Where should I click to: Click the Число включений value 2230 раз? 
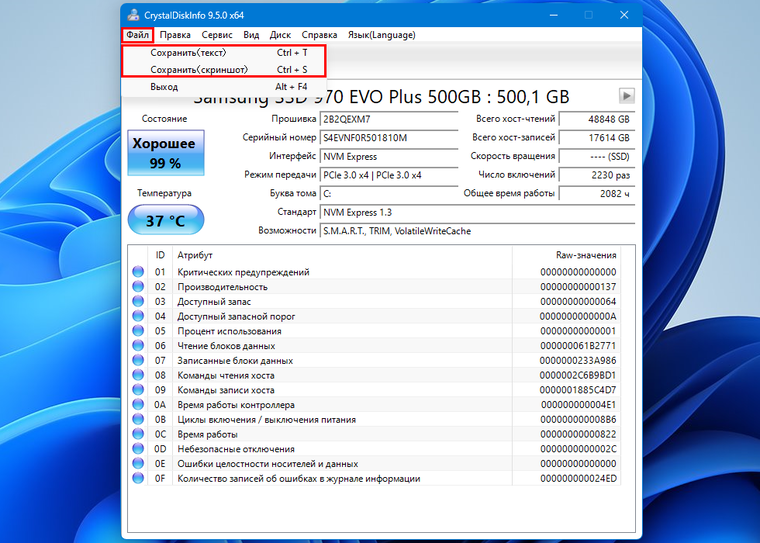click(597, 175)
